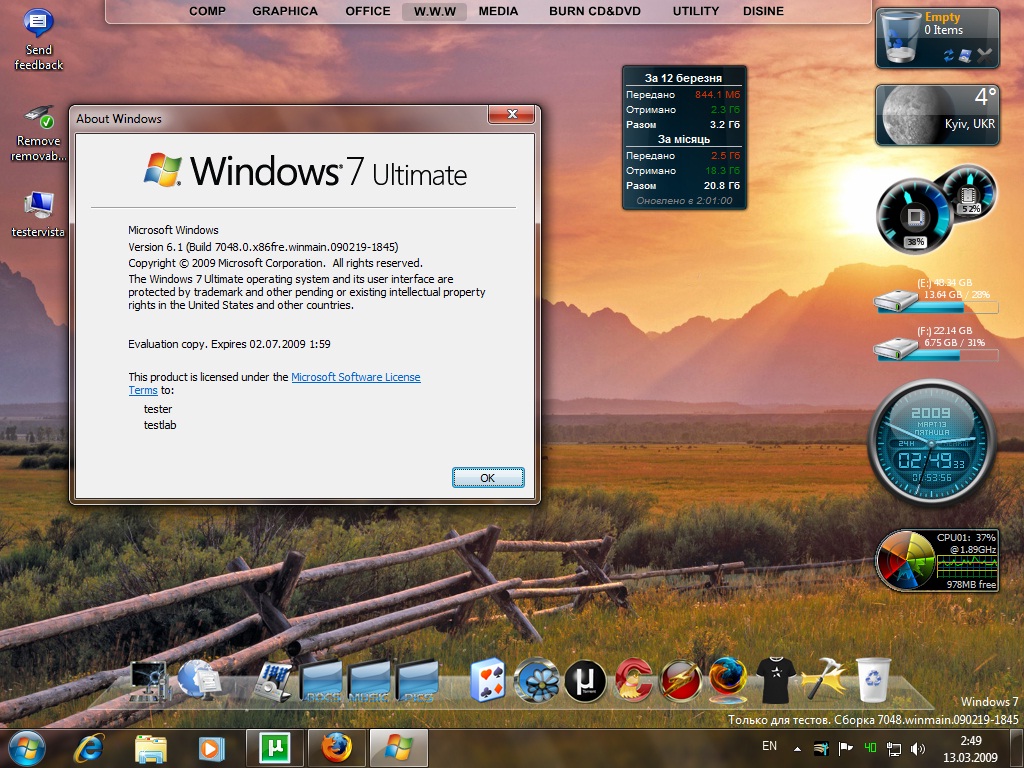Open the COMP menu in the top bar
The height and width of the screenshot is (768, 1024).
pyautogui.click(x=208, y=11)
